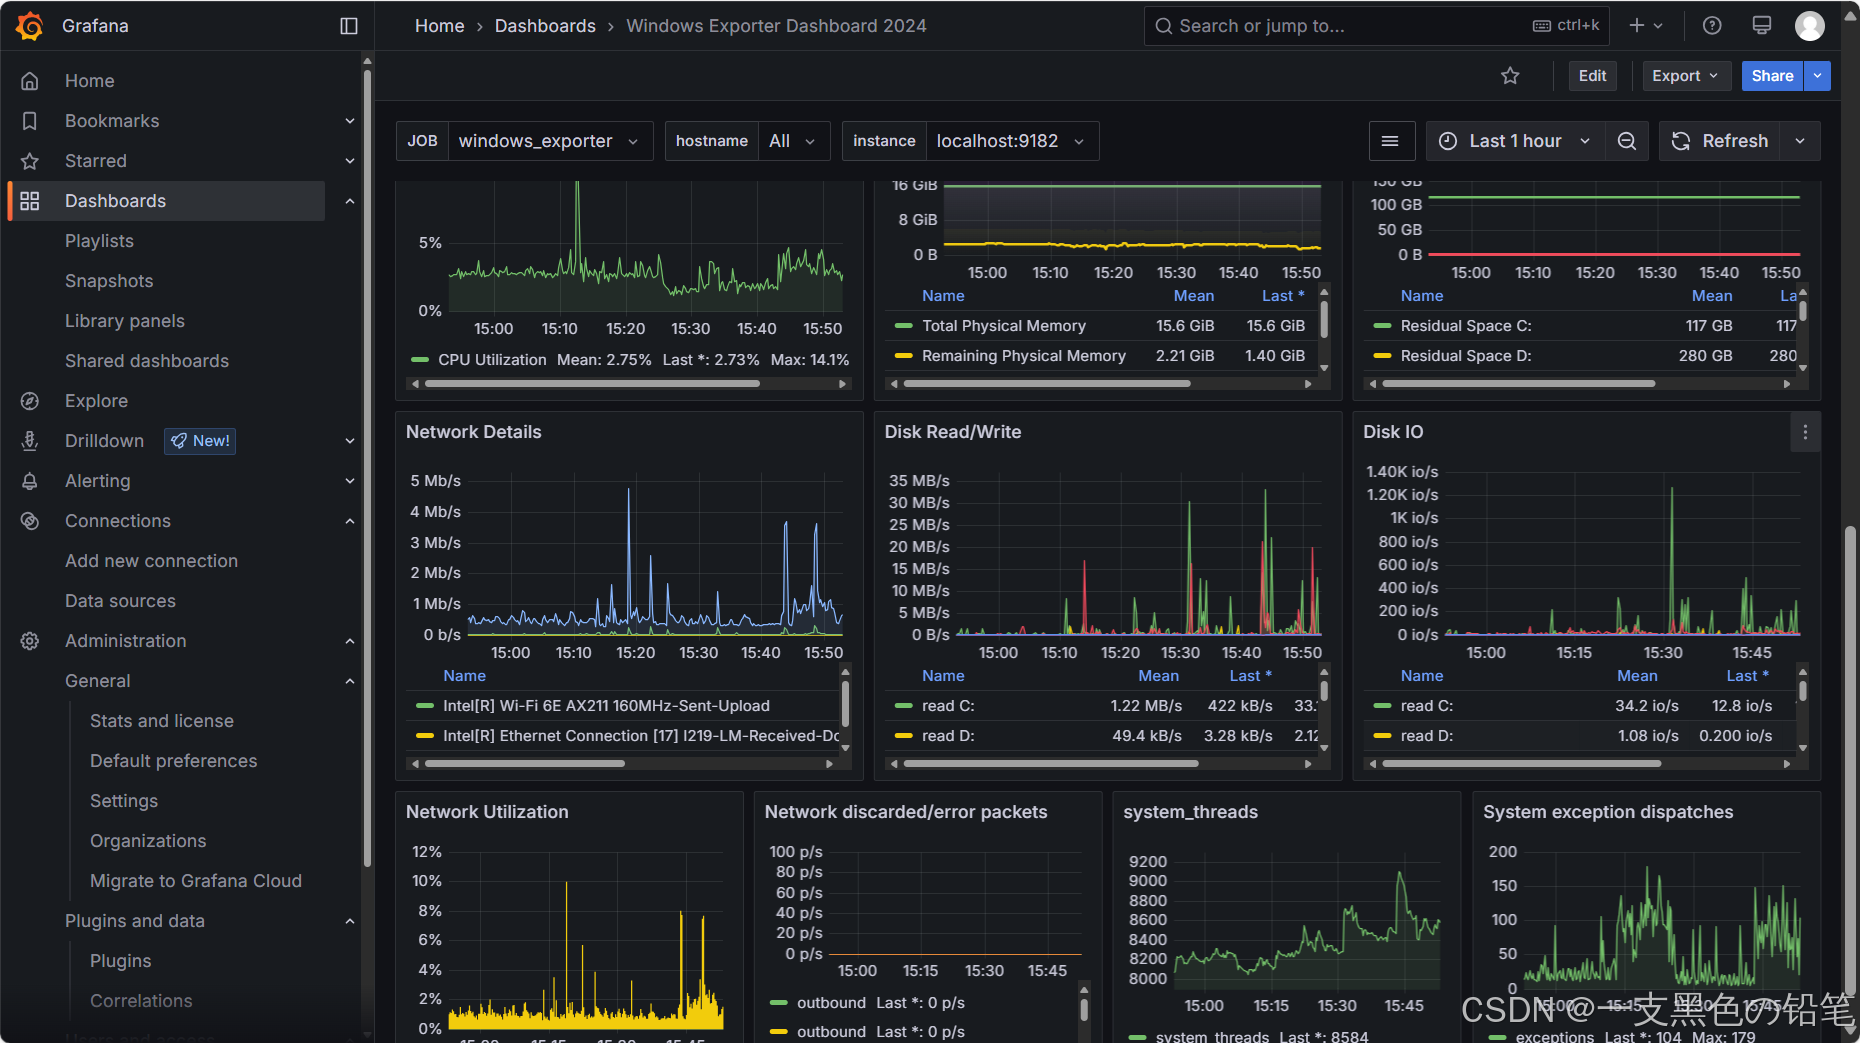Open the dashboard row menu hamburger icon
The height and width of the screenshot is (1043, 1860).
1390,141
